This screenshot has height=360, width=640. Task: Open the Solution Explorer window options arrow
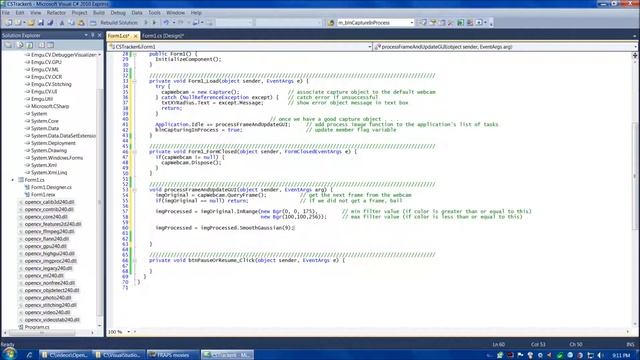point(86,36)
